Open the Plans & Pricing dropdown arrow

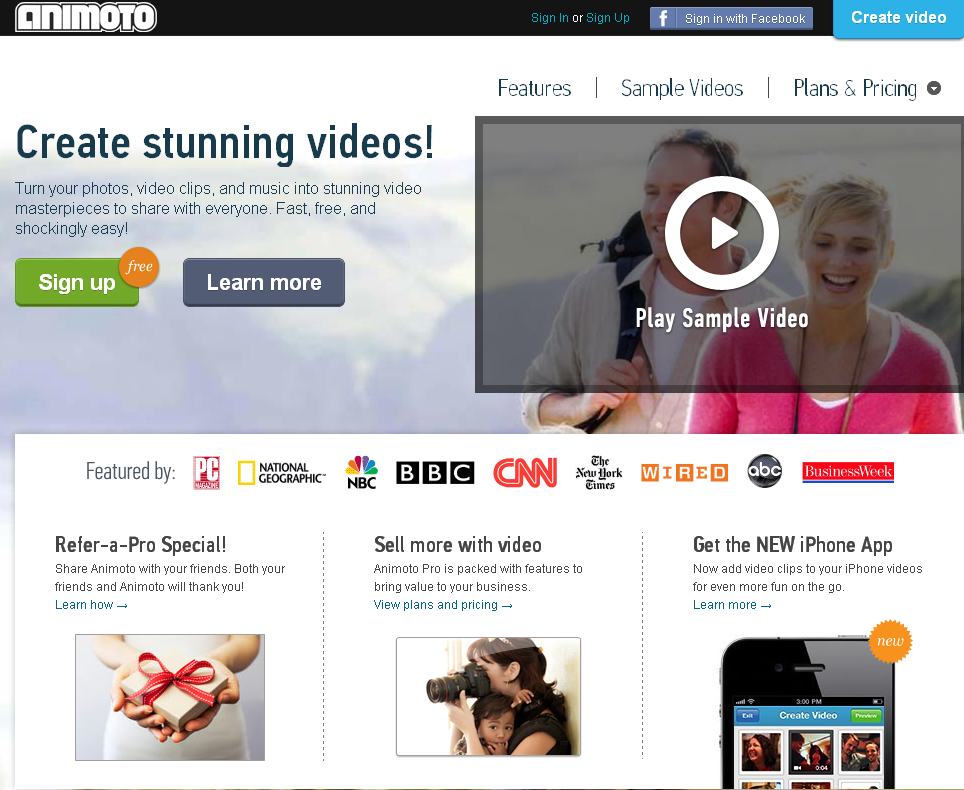click(933, 89)
